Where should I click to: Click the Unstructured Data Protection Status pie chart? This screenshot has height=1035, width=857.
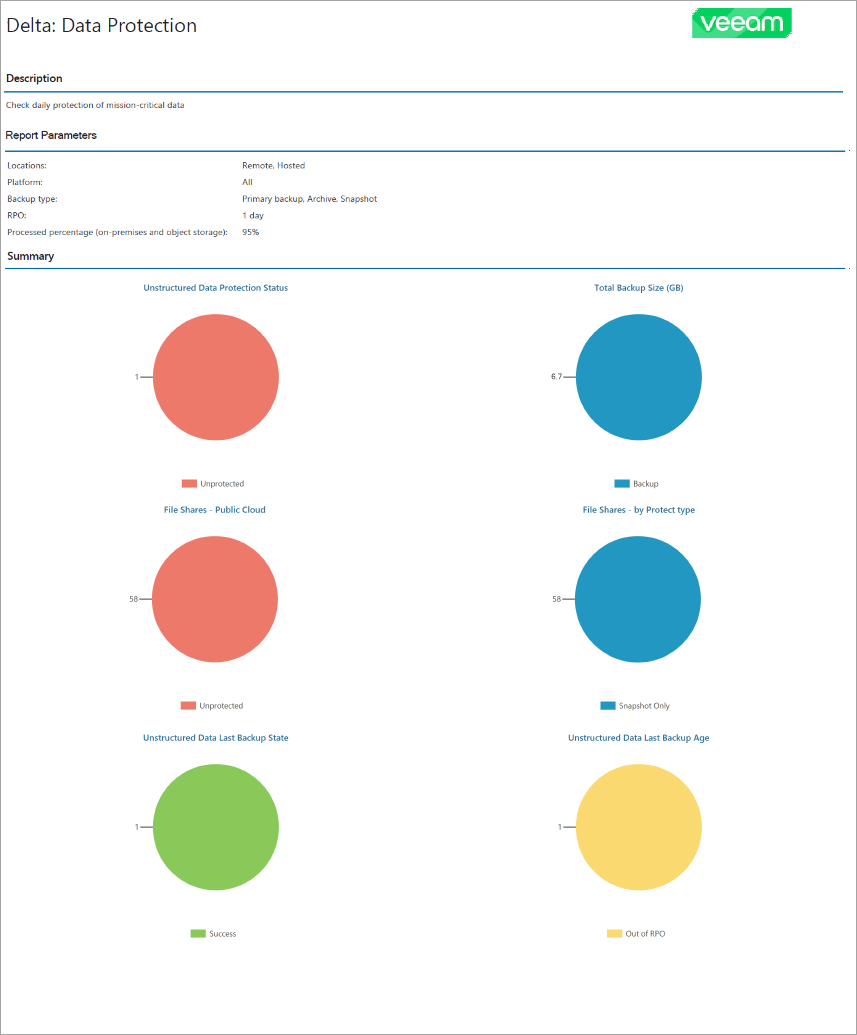pyautogui.click(x=216, y=377)
